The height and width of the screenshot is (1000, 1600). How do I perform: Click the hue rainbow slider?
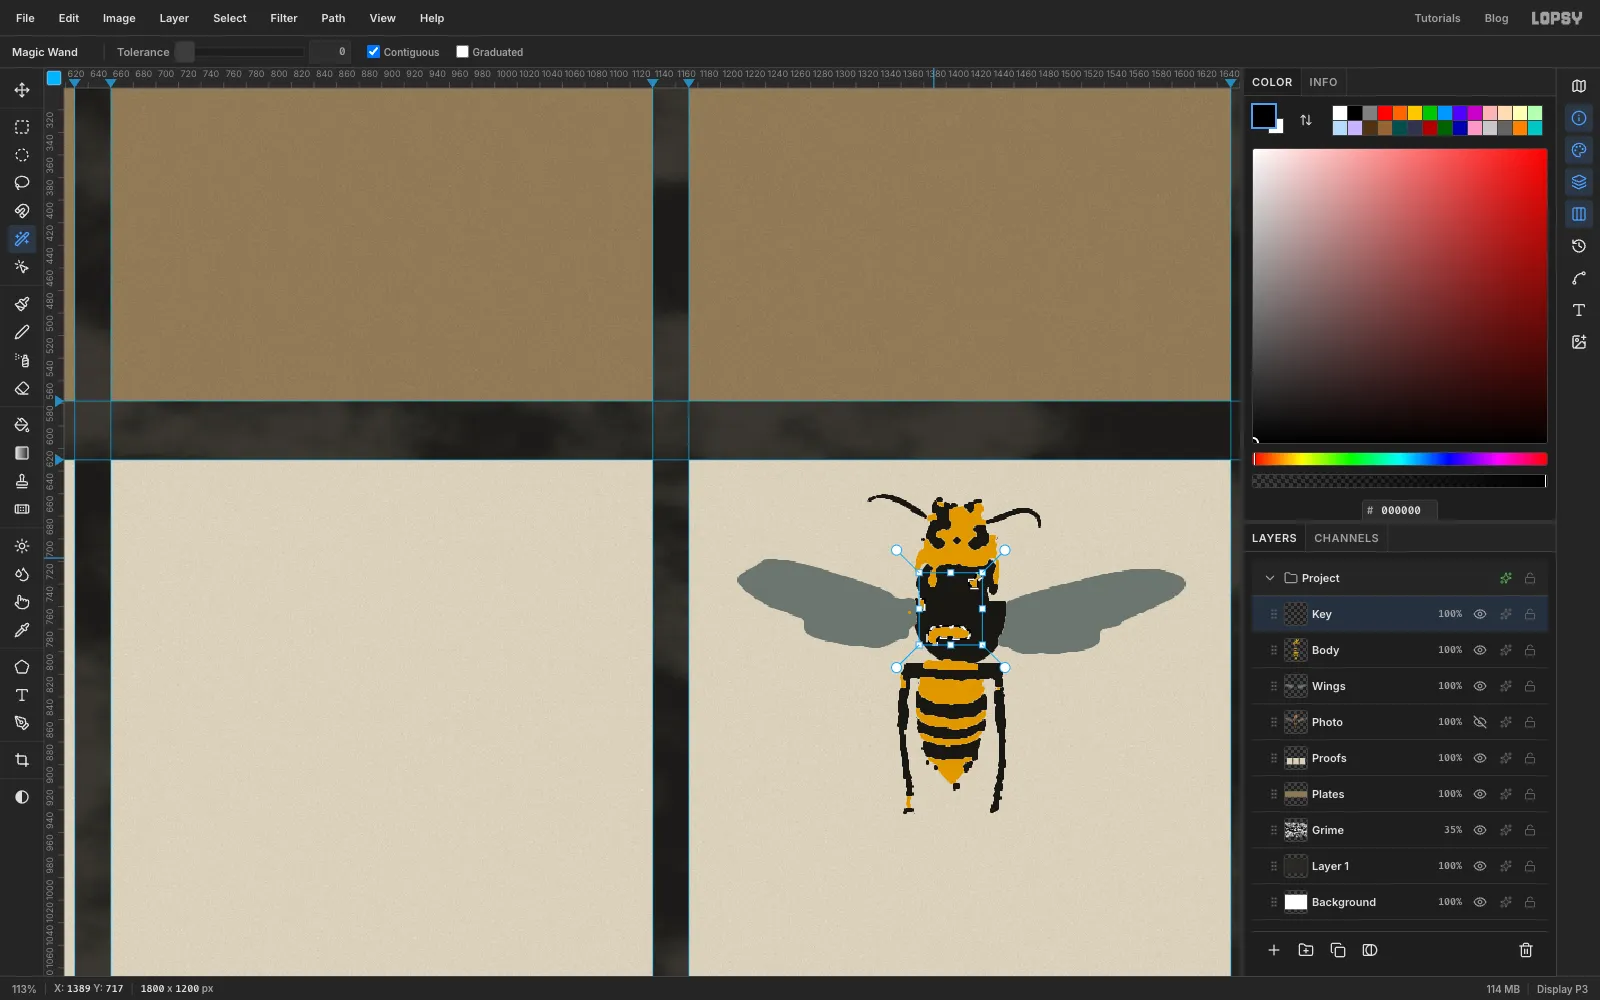click(x=1399, y=459)
